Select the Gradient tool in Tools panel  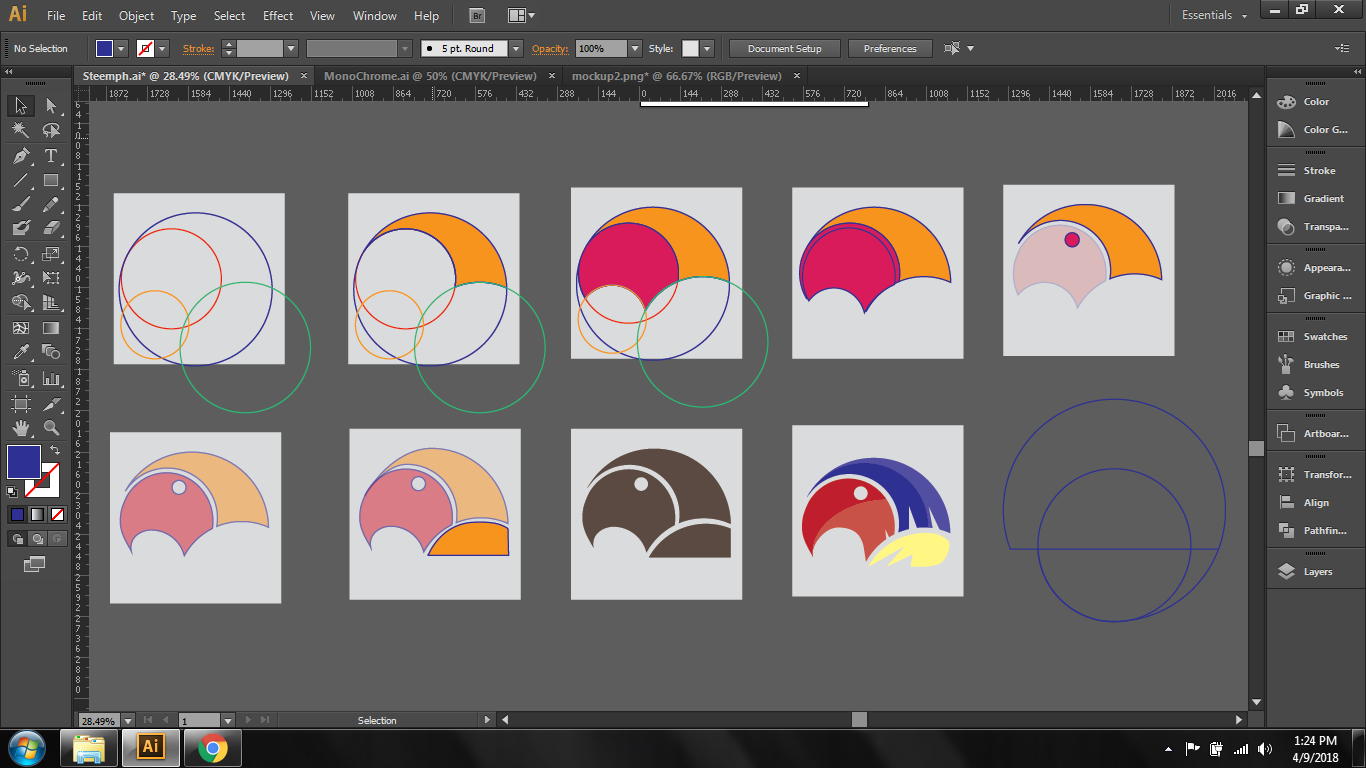tap(51, 327)
